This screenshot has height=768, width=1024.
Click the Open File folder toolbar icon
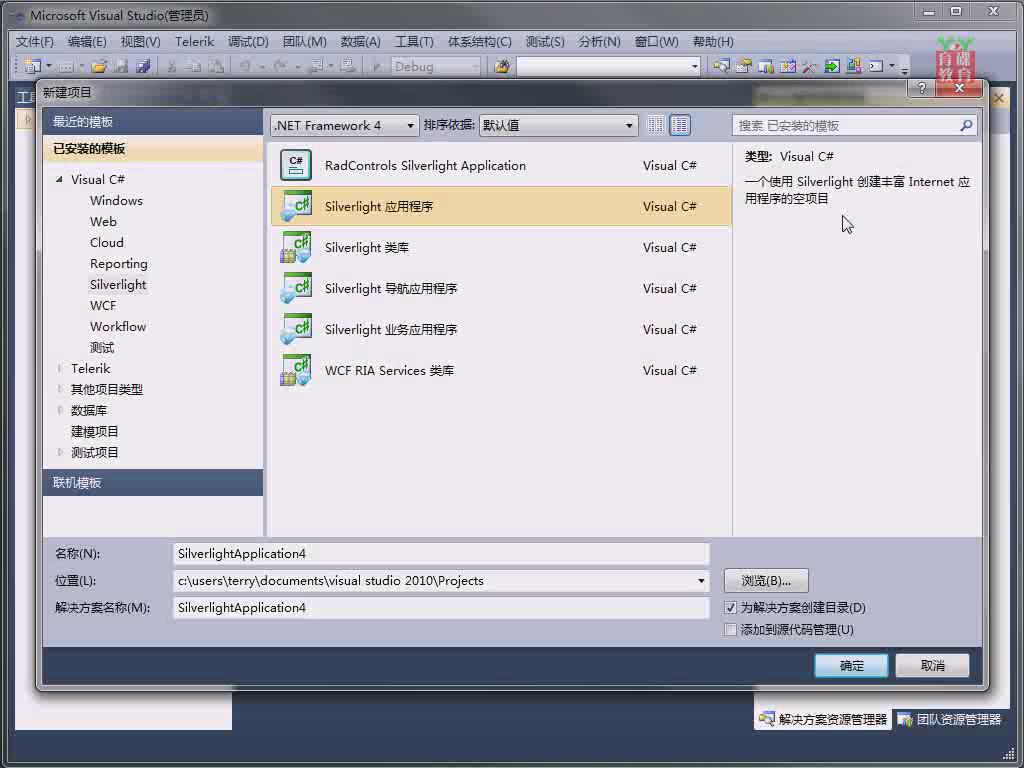(x=99, y=66)
